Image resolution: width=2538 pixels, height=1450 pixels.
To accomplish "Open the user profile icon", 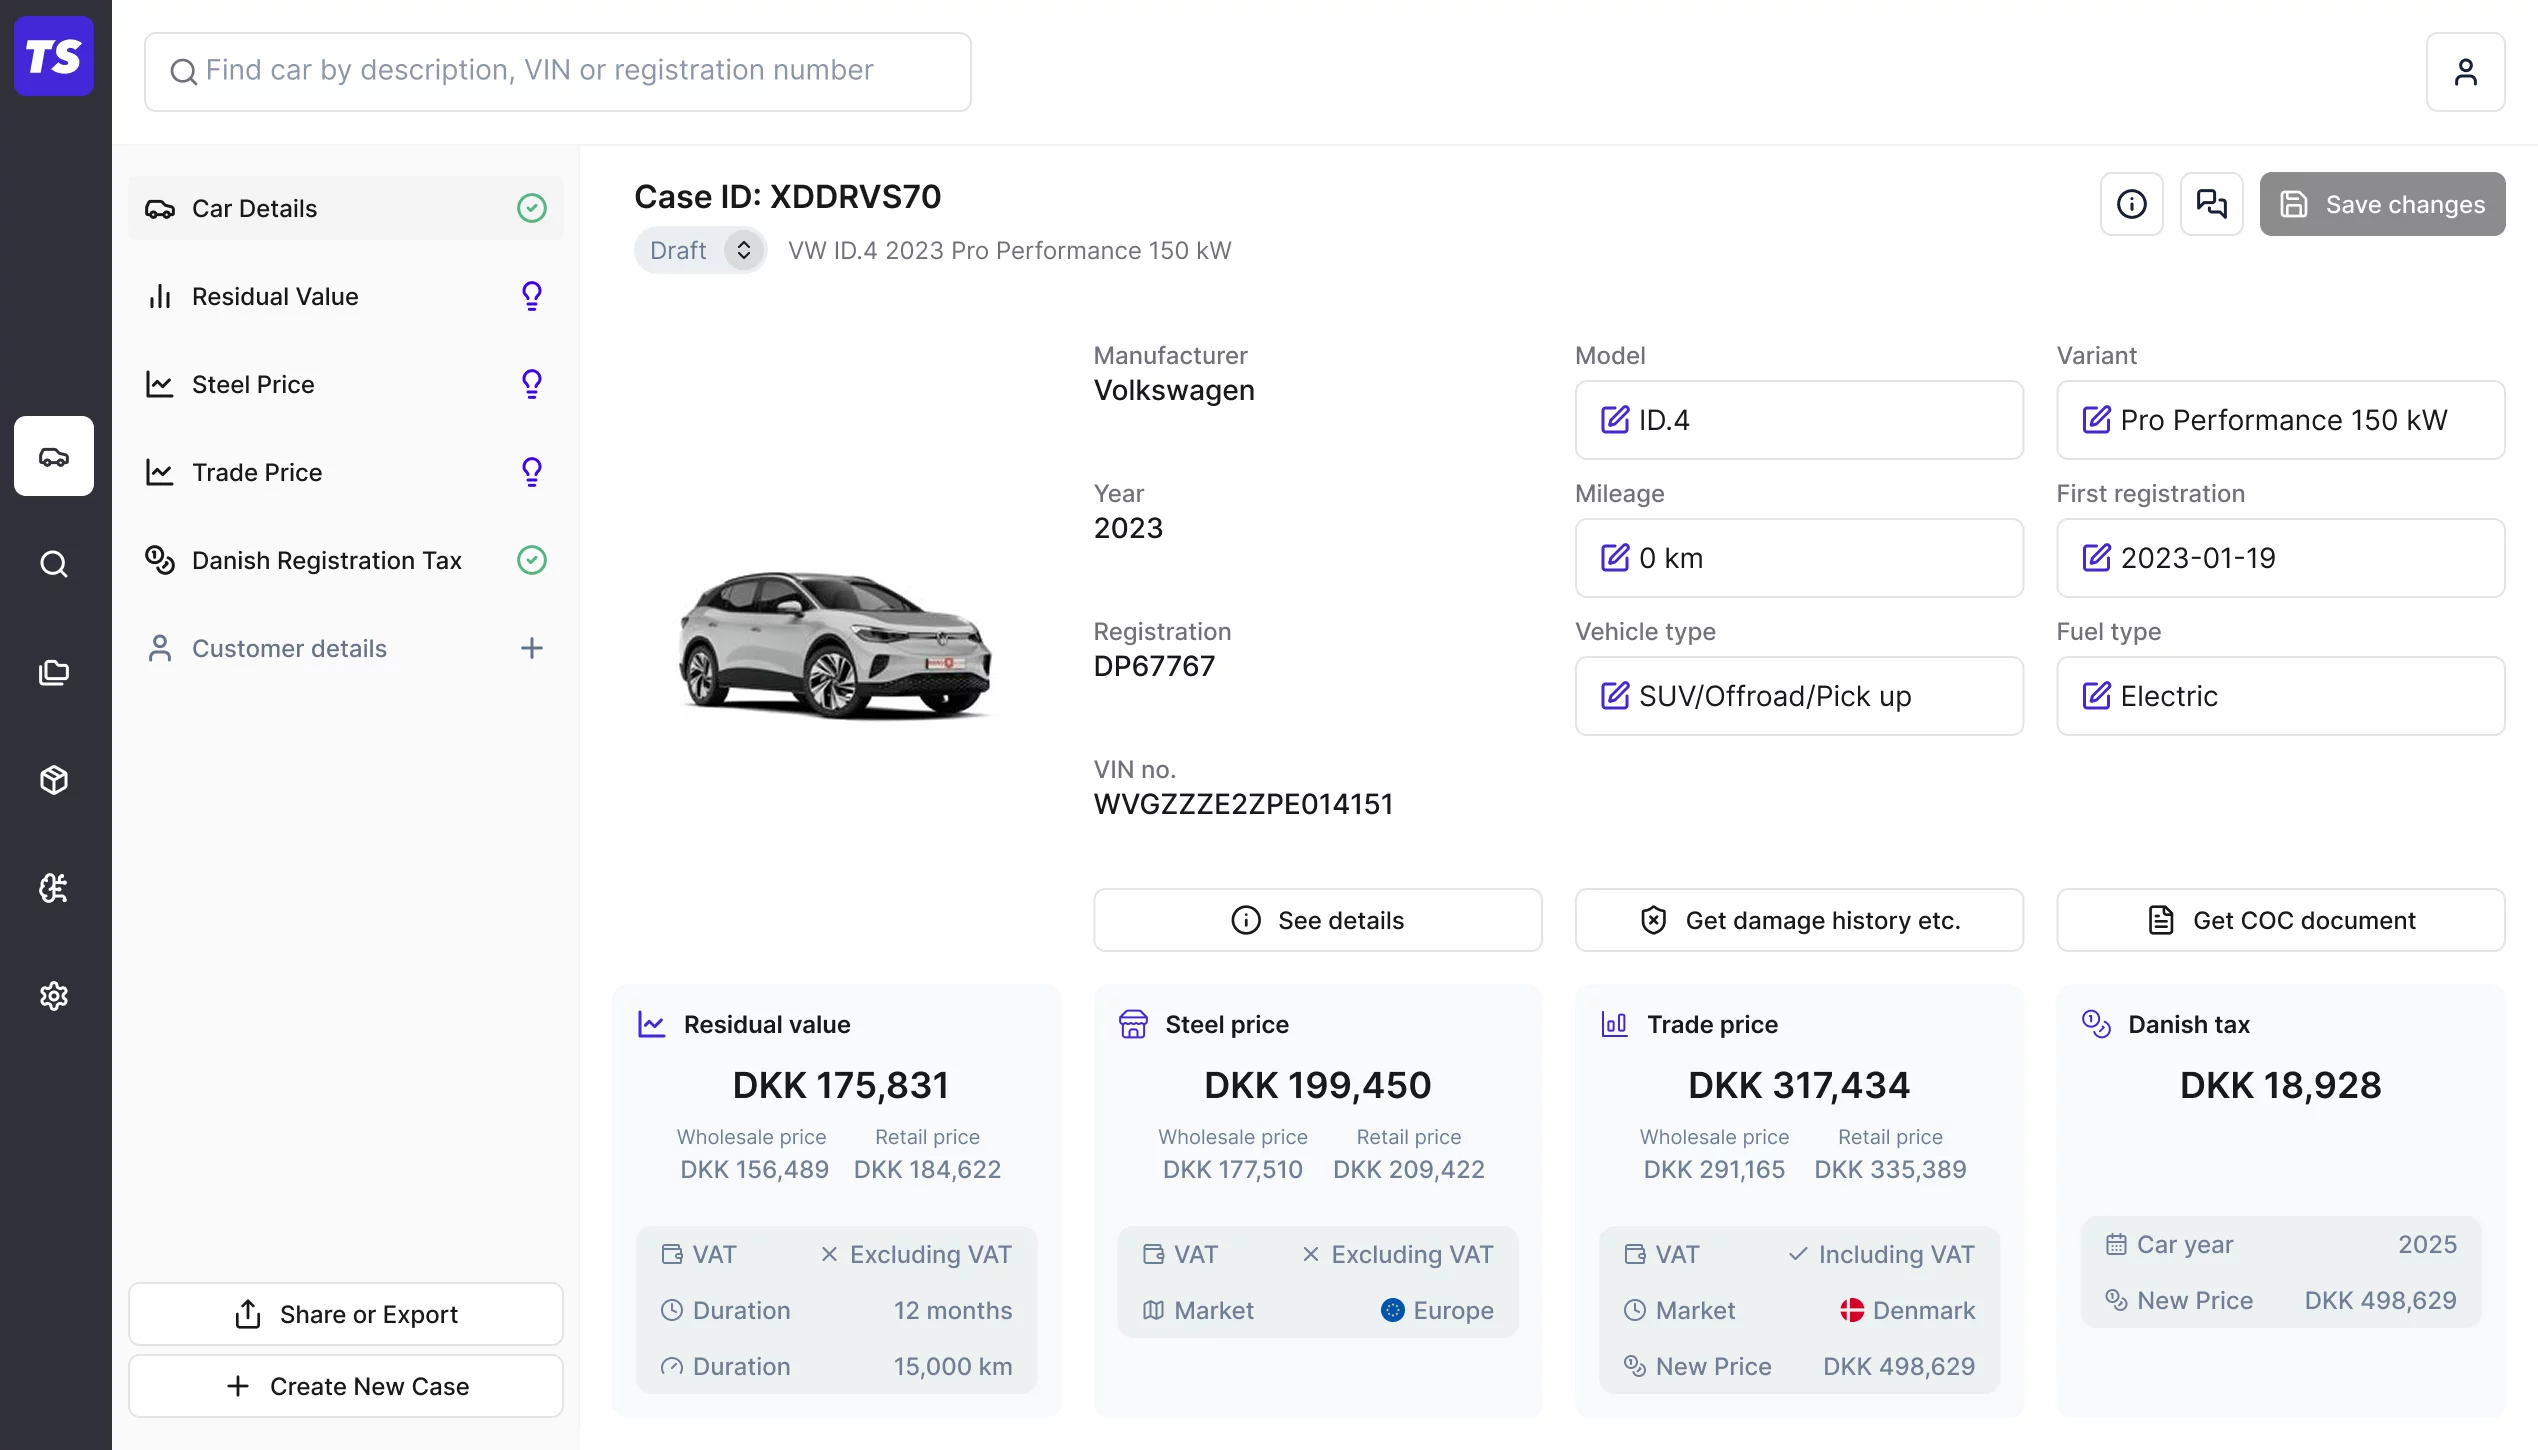I will [x=2464, y=72].
